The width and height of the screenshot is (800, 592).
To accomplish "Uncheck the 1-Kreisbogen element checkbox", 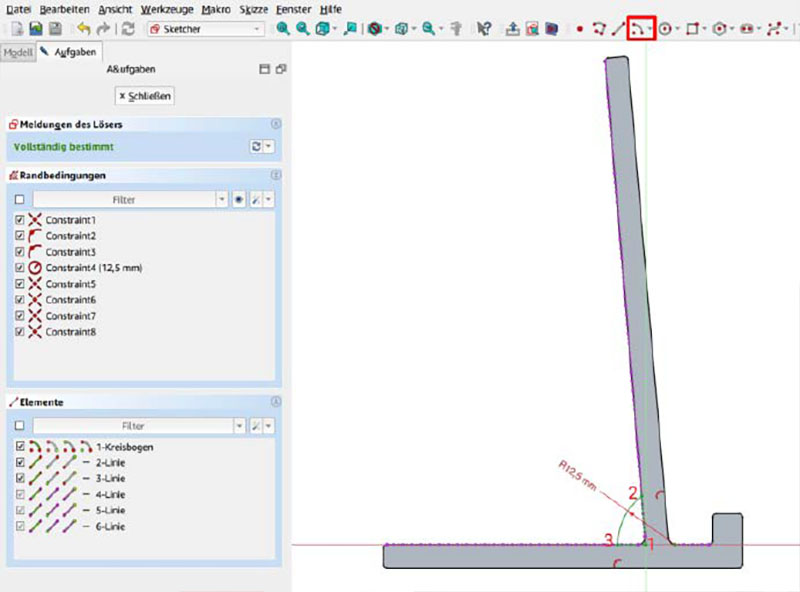I will pyautogui.click(x=20, y=446).
